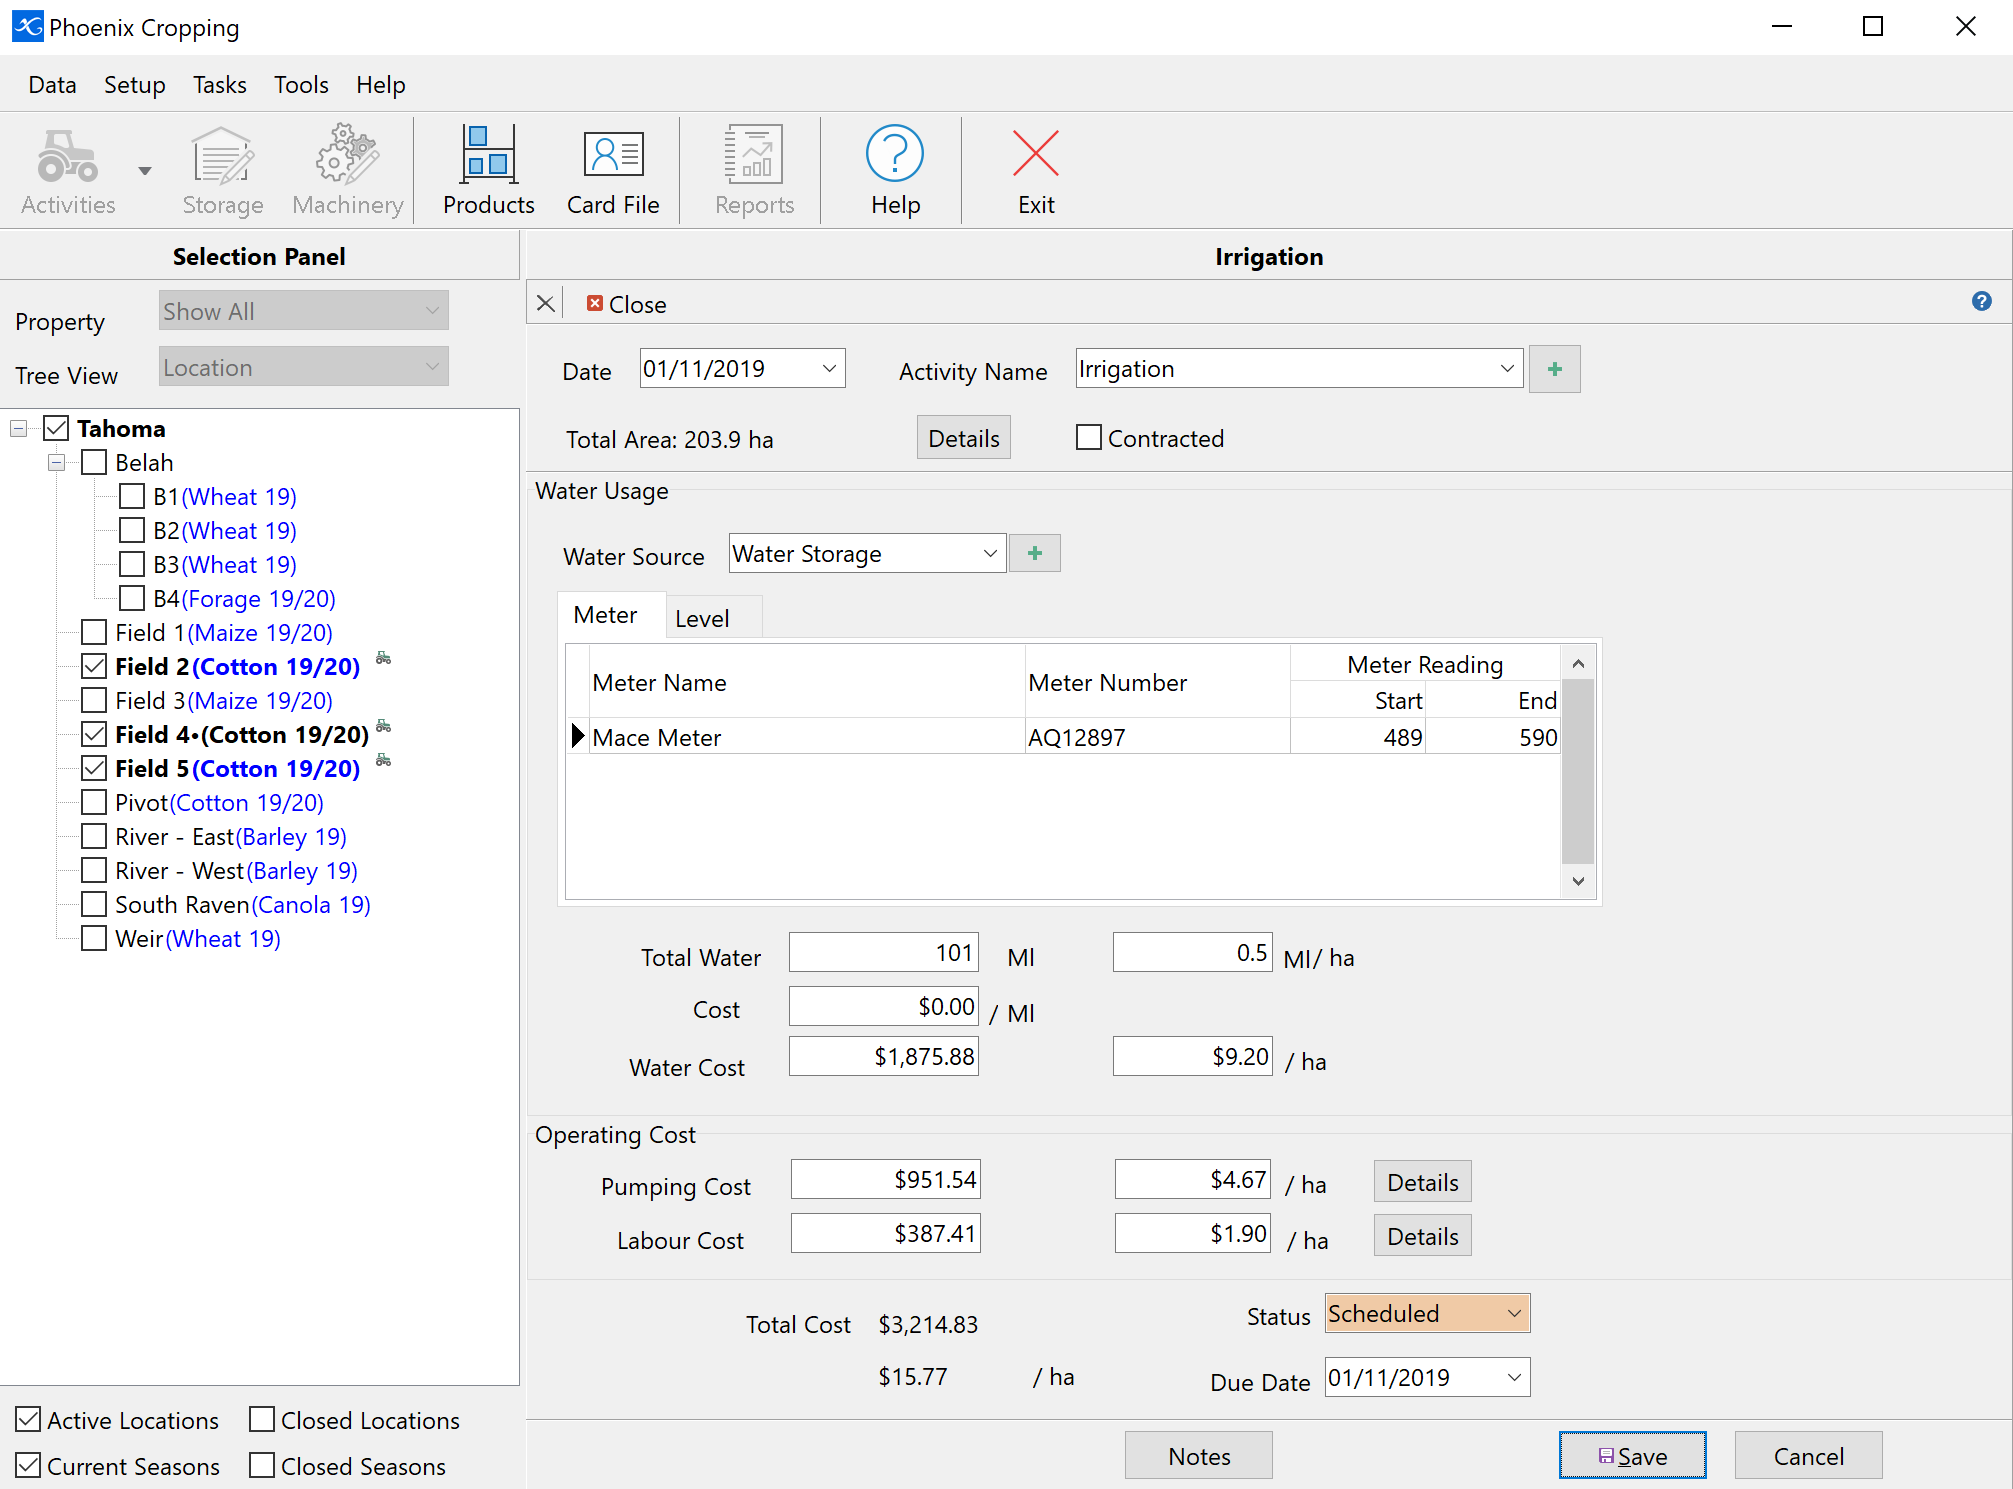Open the Data menu
The width and height of the screenshot is (2013, 1489).
52,85
